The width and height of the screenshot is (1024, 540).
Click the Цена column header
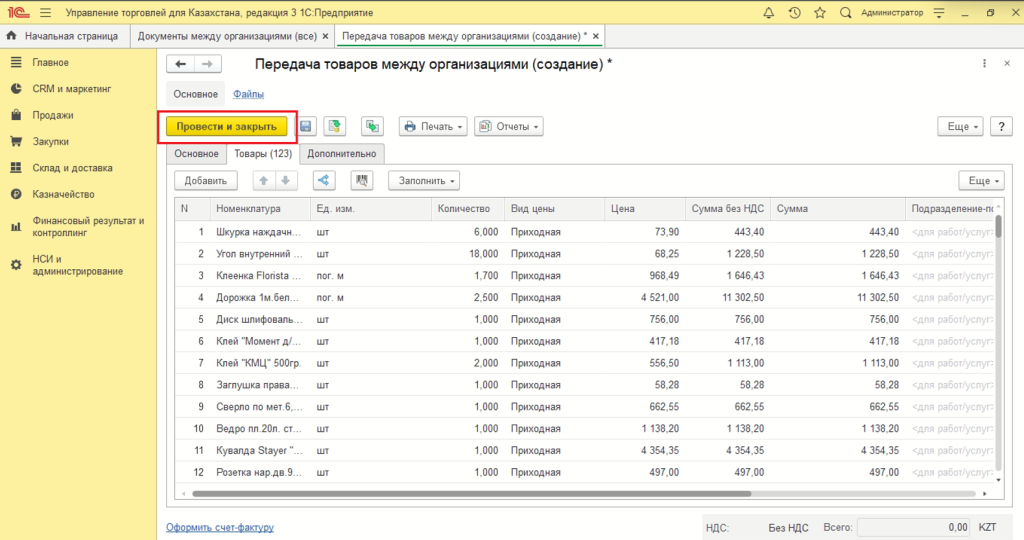(645, 209)
